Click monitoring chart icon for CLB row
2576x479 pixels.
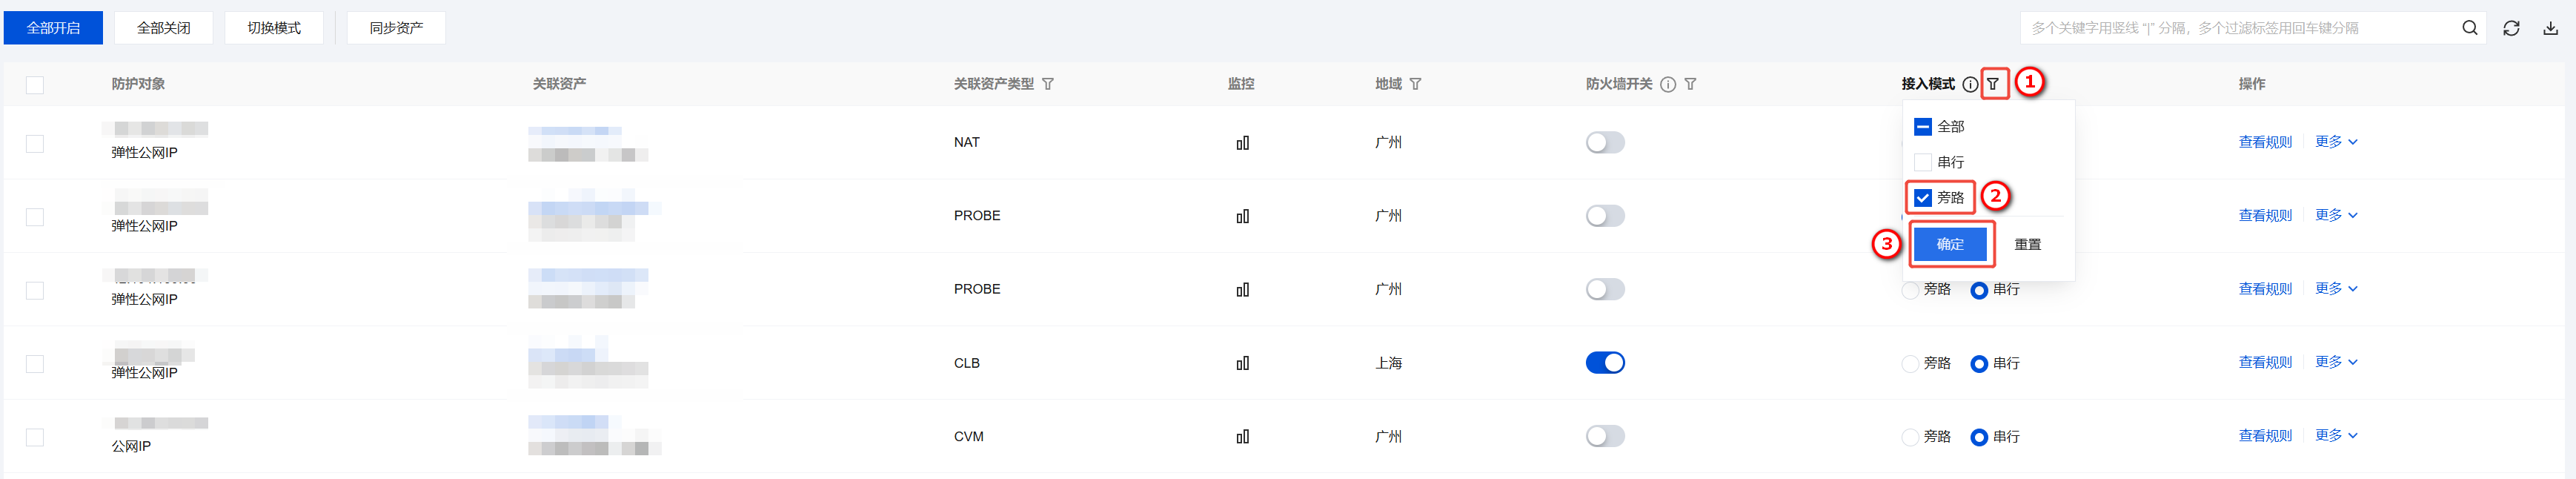1242,363
